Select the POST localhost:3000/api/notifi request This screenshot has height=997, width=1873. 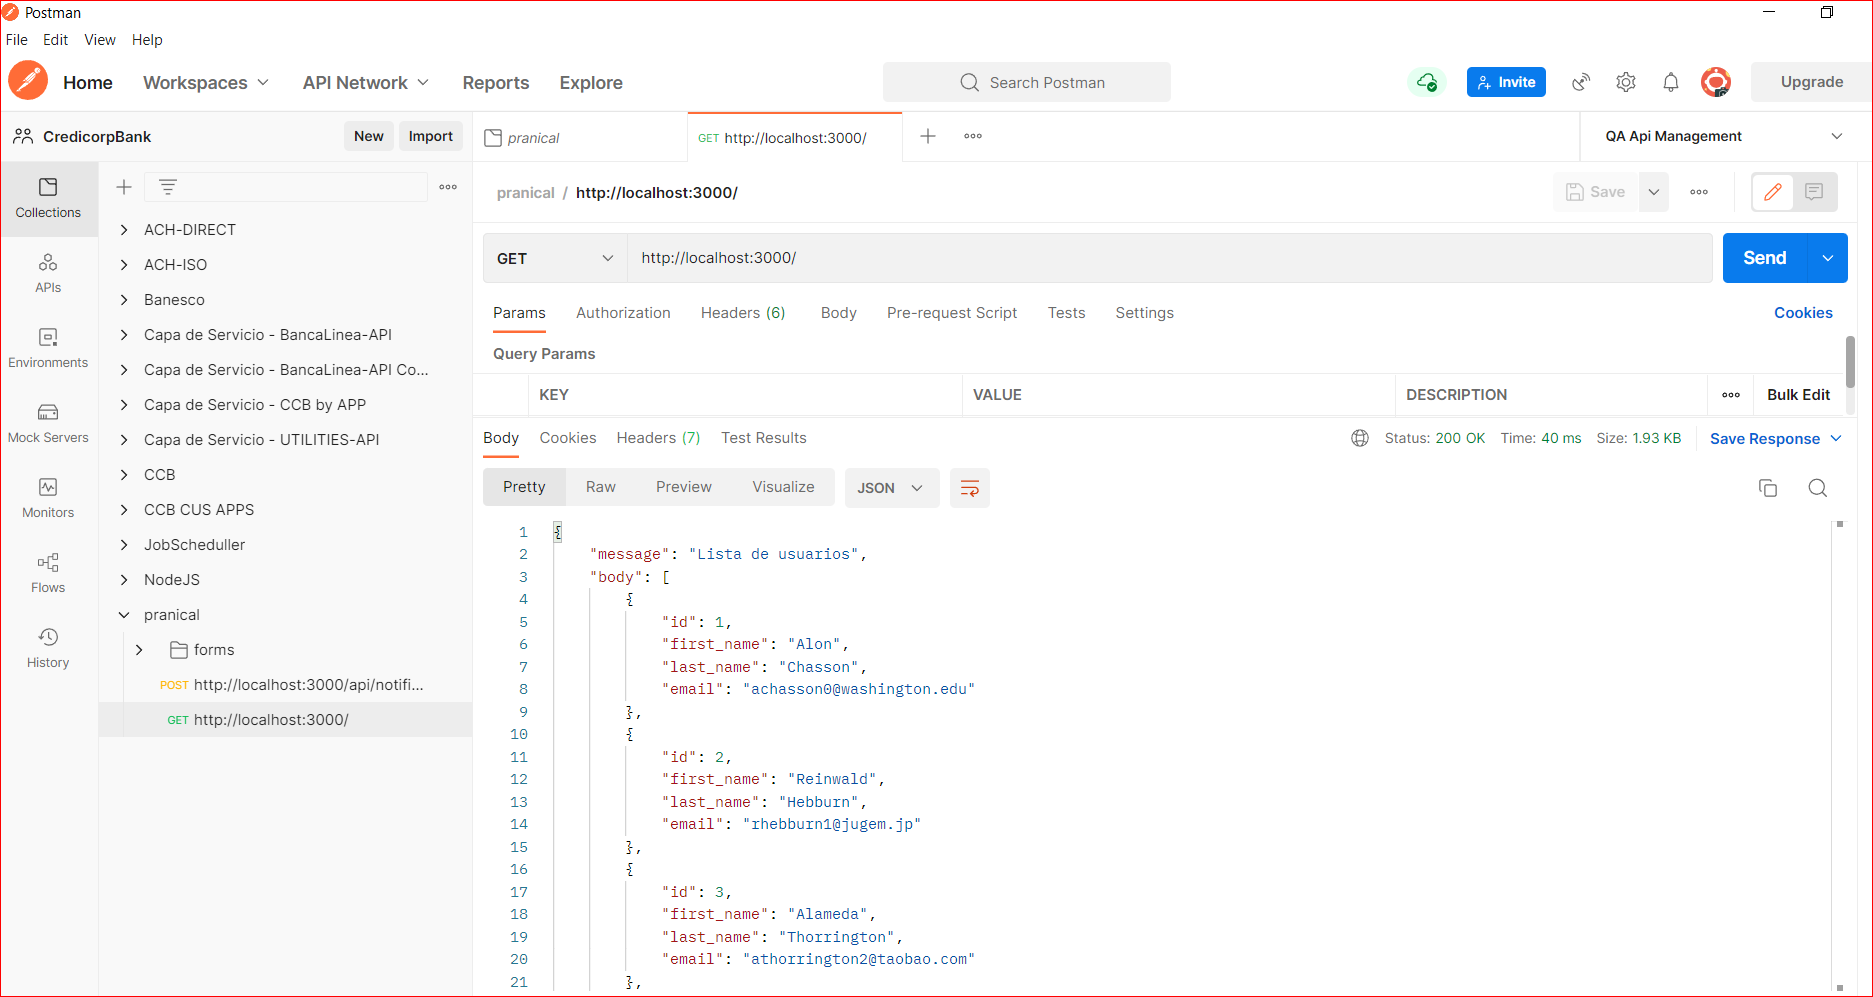[286, 685]
